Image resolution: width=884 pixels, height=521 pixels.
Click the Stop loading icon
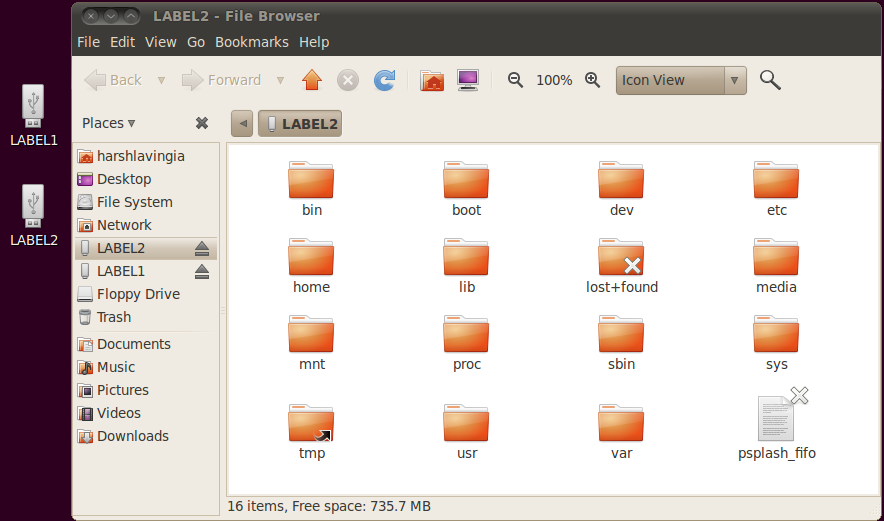pos(348,81)
